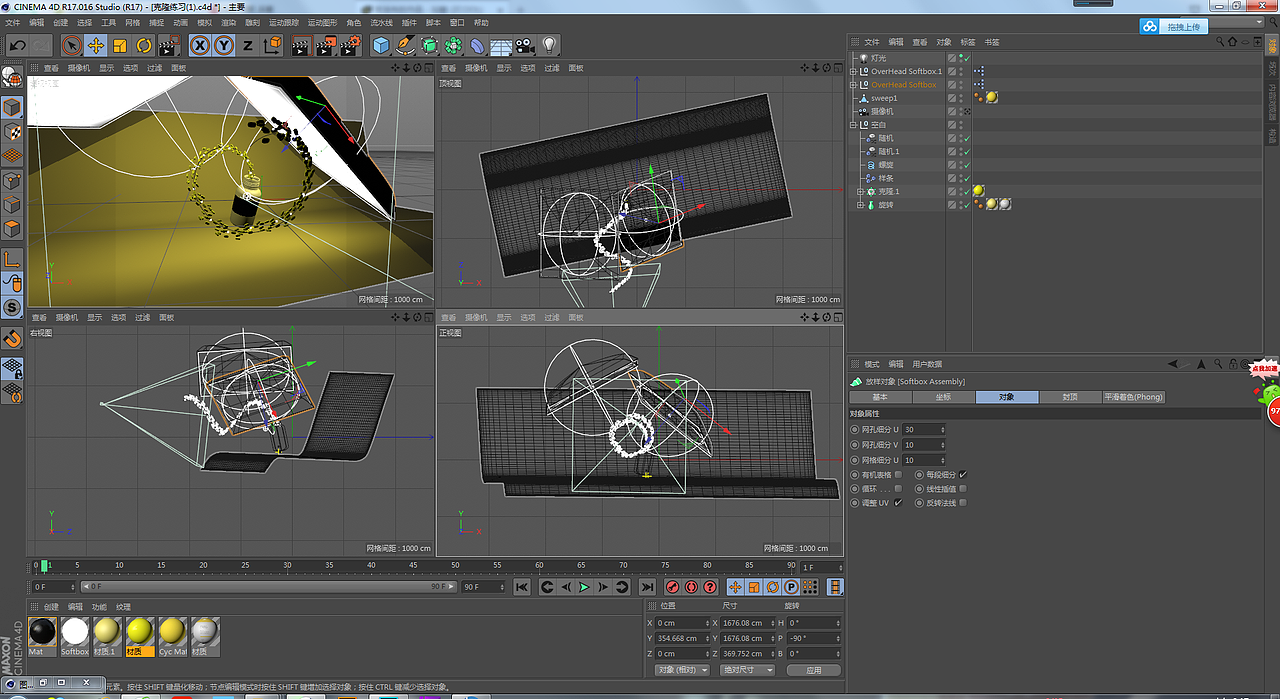Click the Spline Pen tool icon
This screenshot has width=1280, height=699.
[x=404, y=45]
